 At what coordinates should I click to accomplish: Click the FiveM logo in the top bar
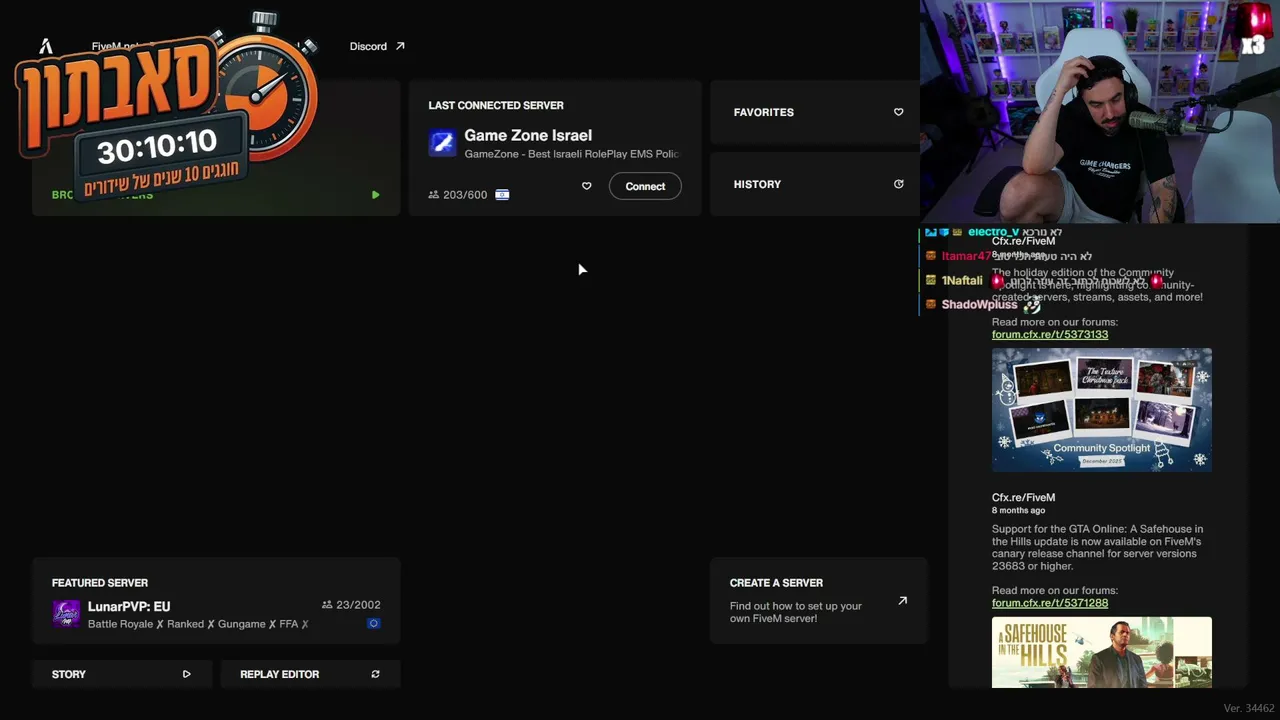point(46,46)
